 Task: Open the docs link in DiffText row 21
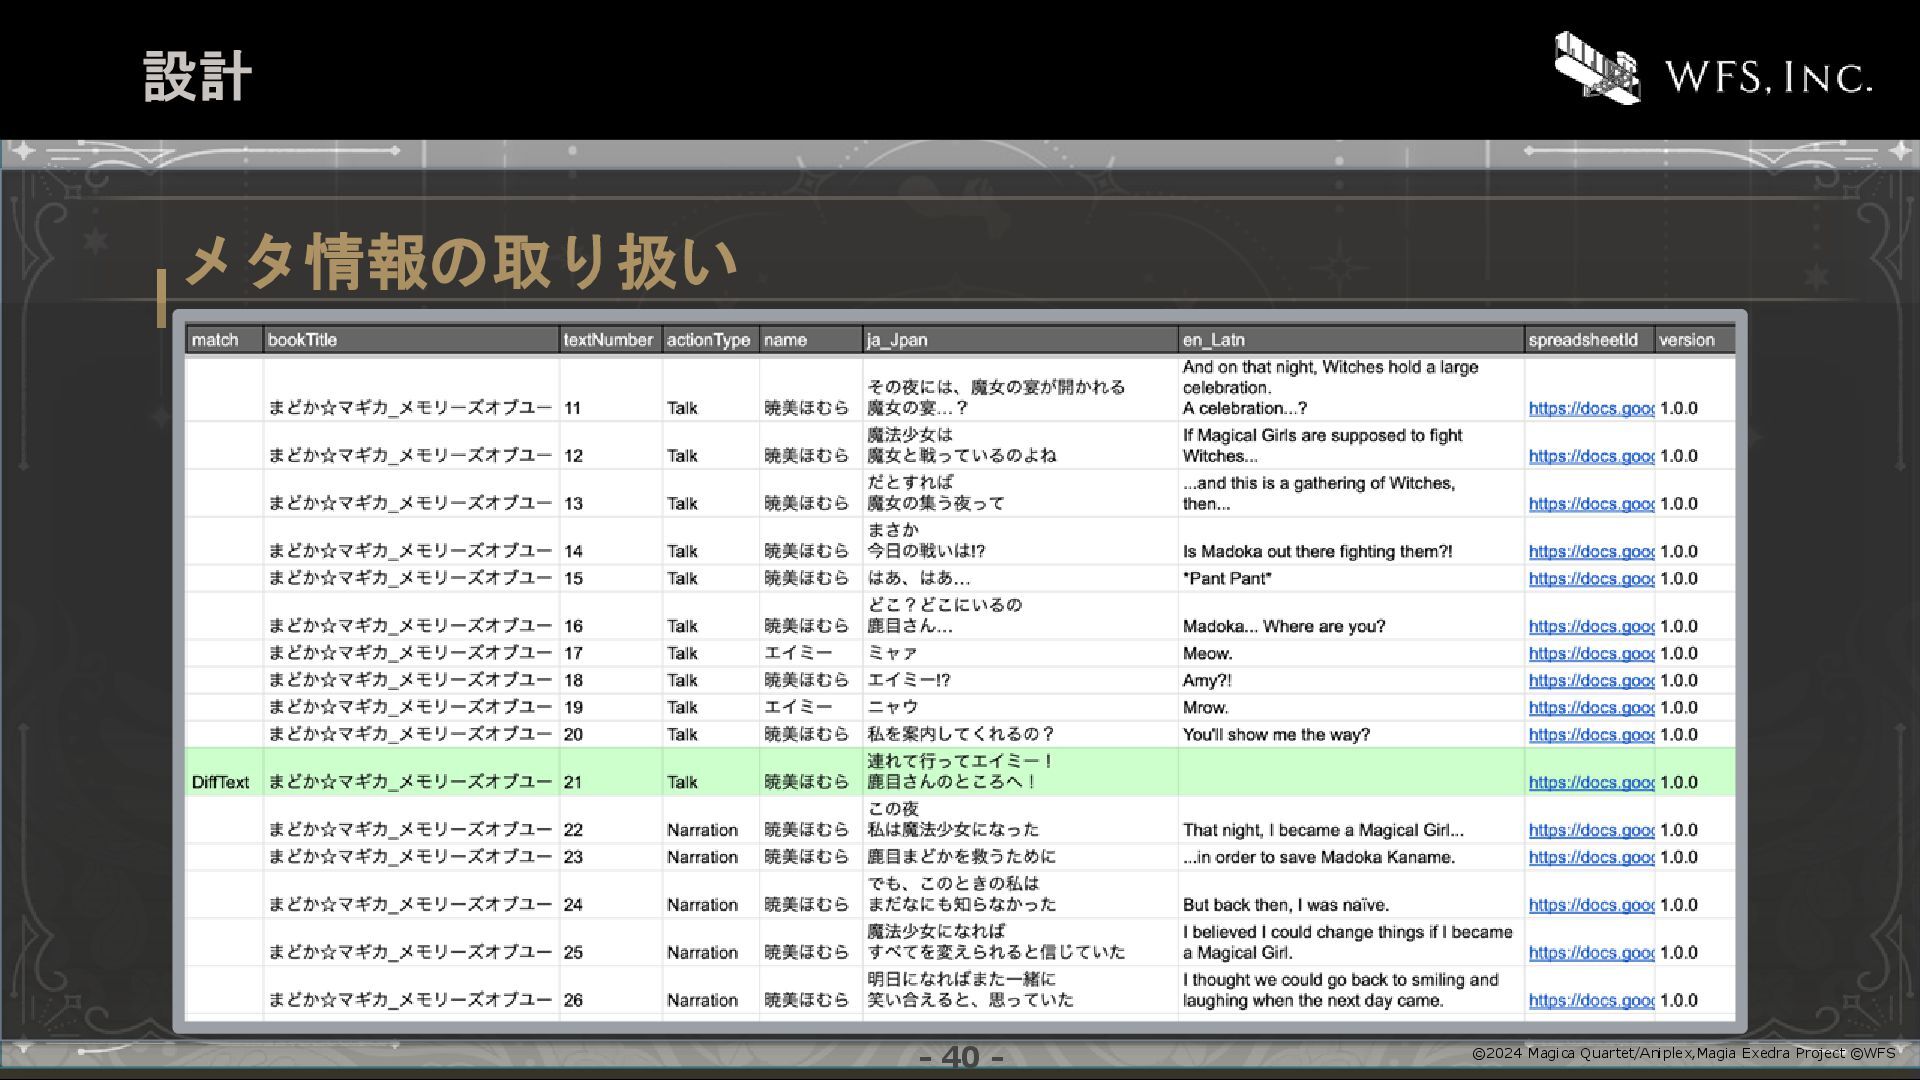coord(1591,783)
